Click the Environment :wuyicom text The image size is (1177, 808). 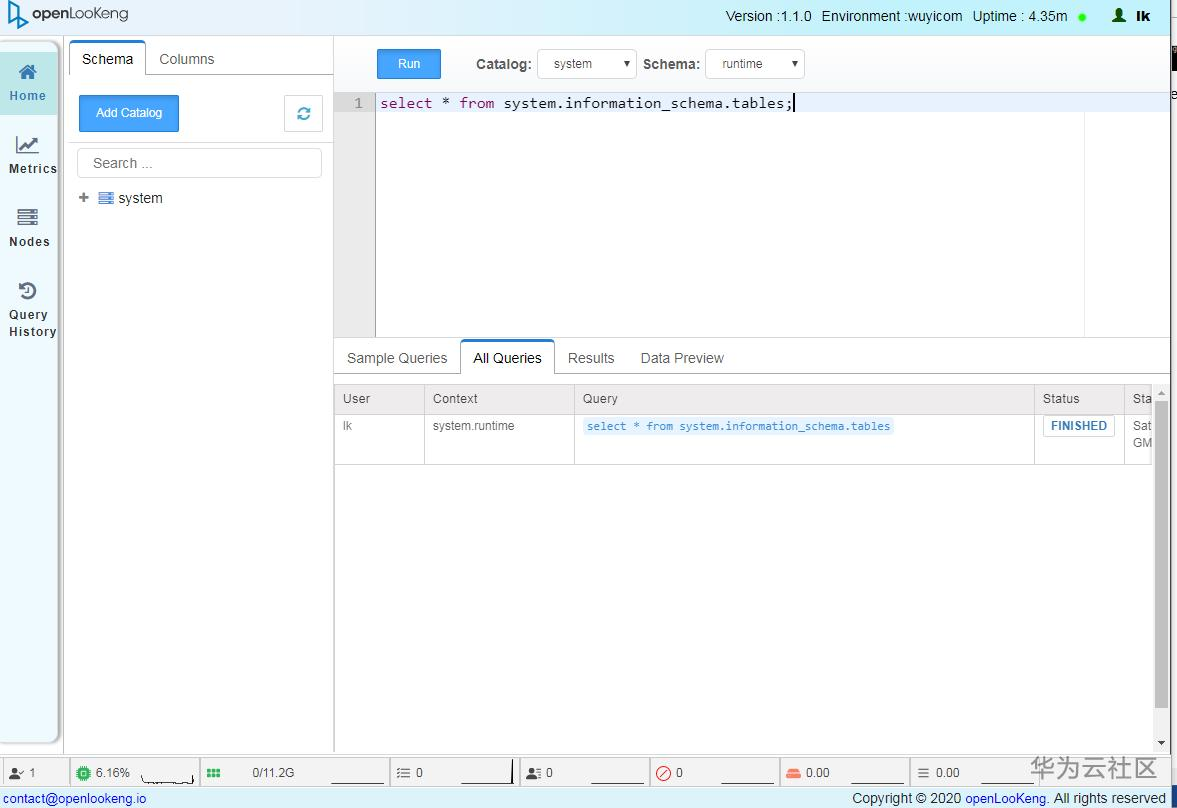[891, 17]
